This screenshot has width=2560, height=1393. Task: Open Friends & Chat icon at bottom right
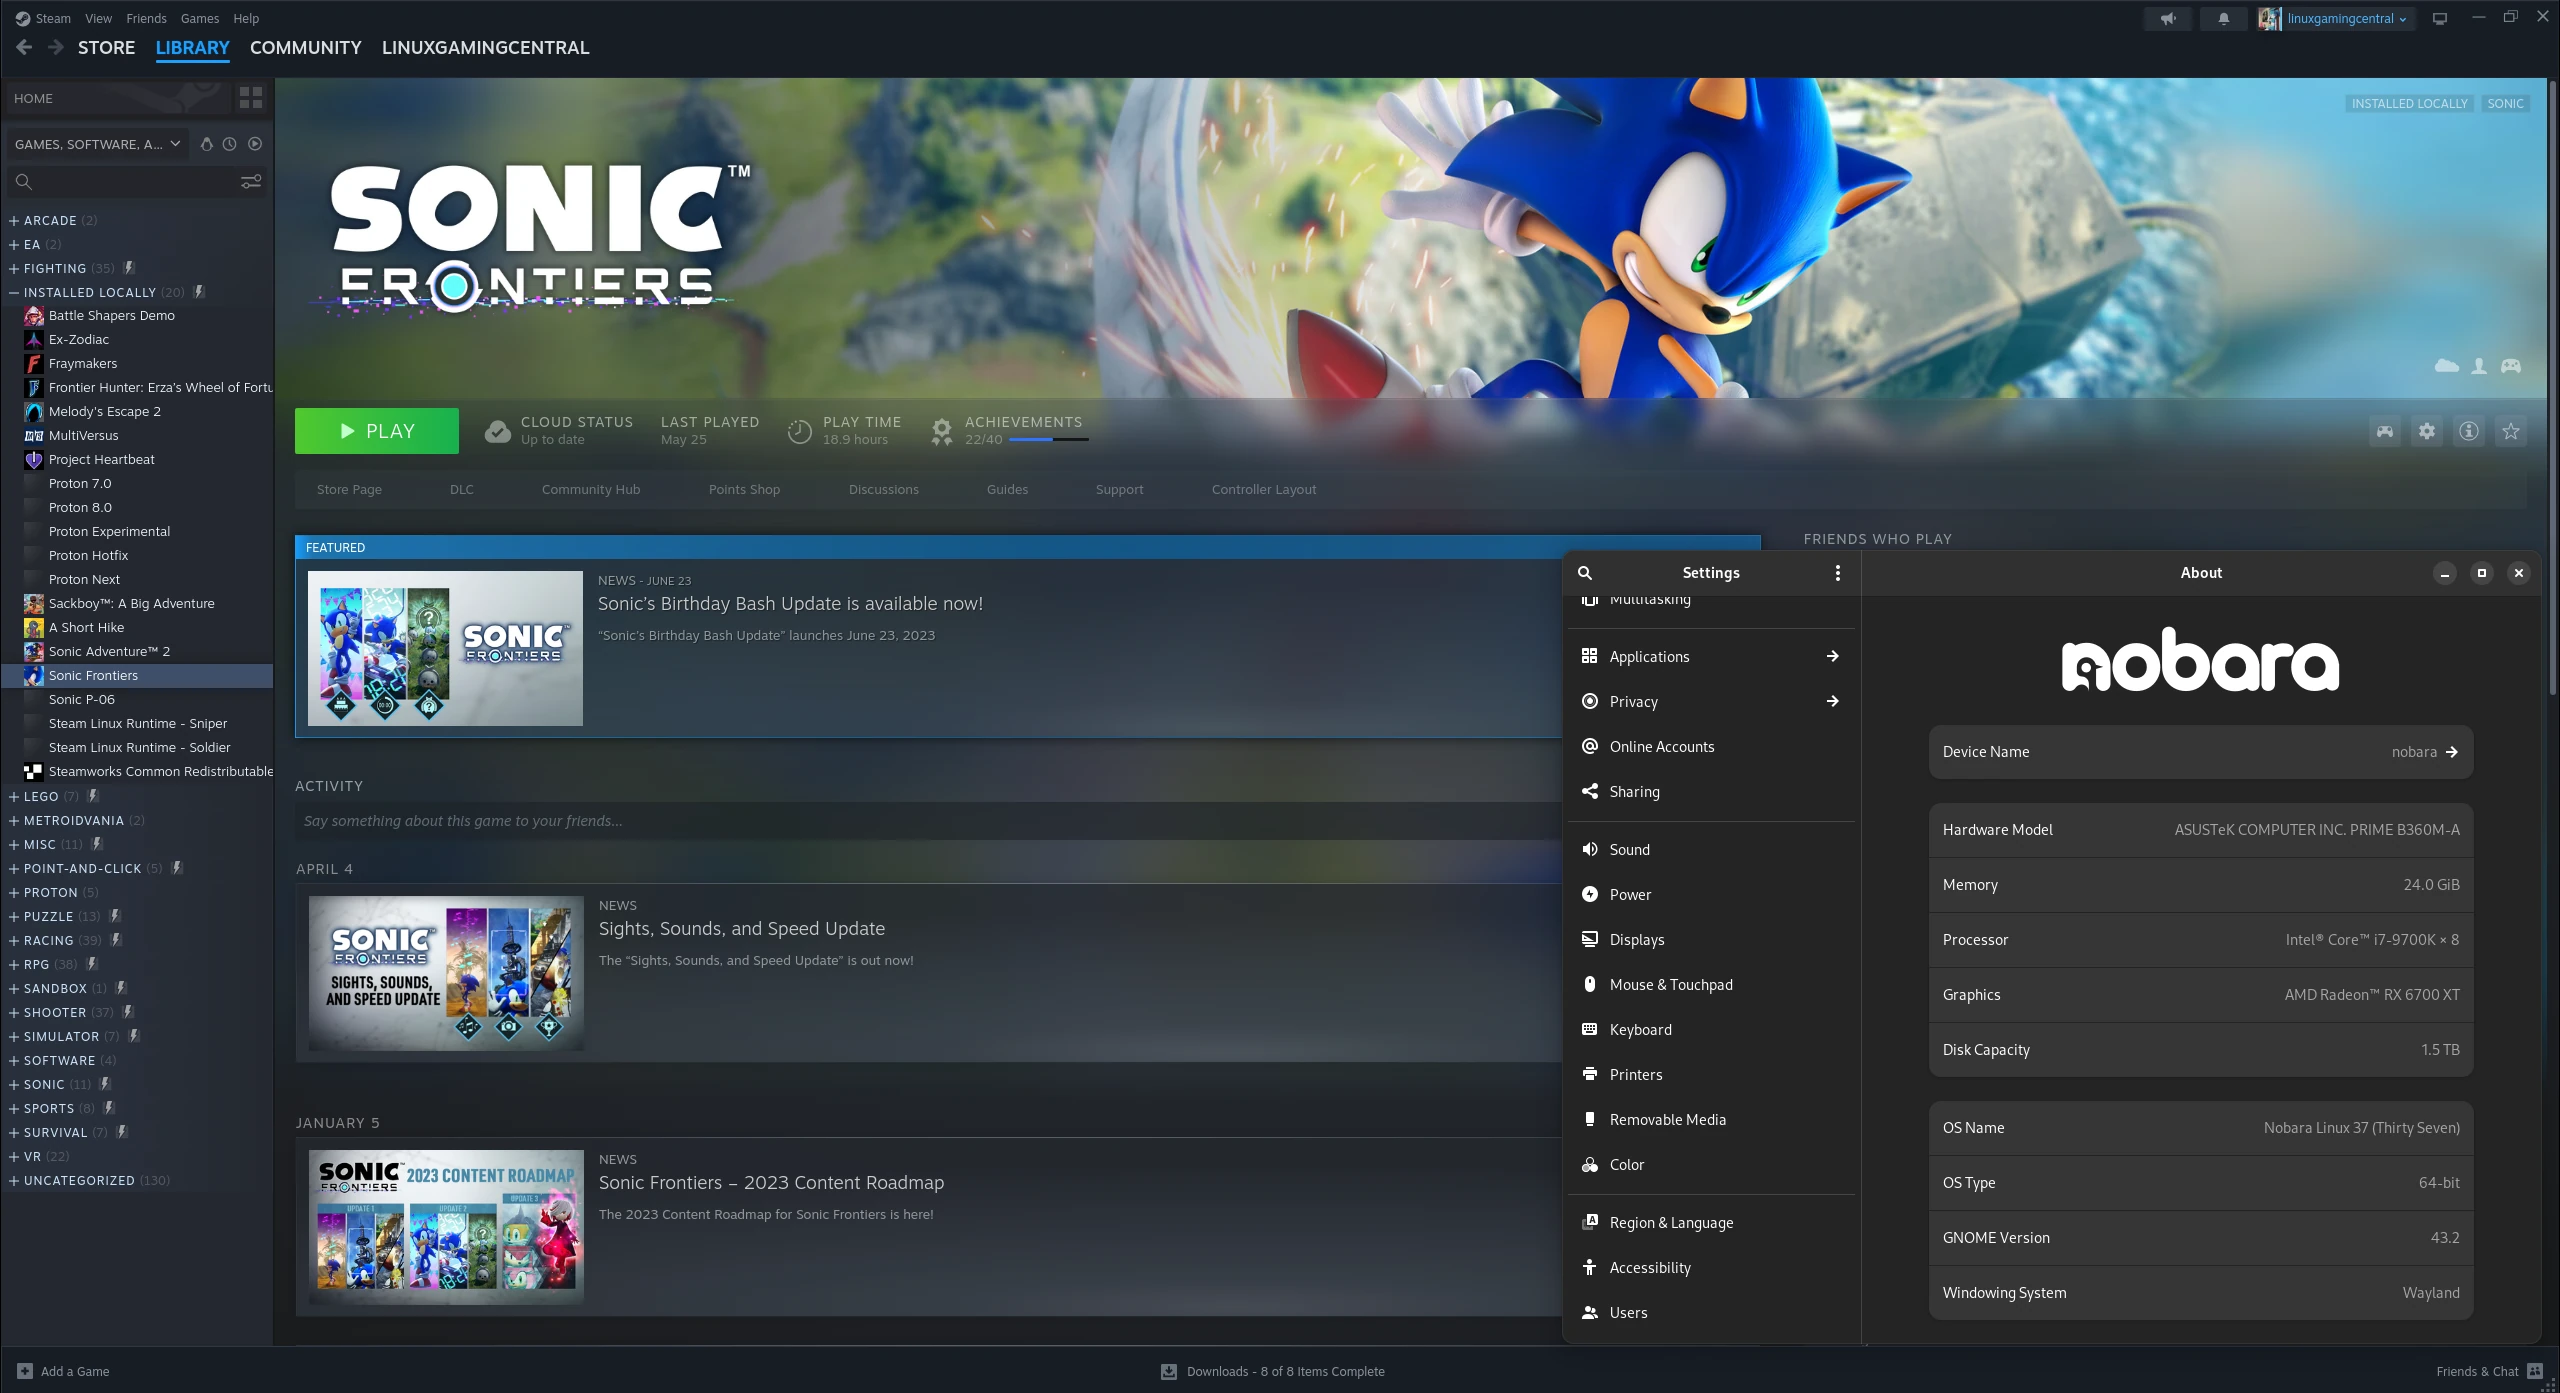pyautogui.click(x=2535, y=1371)
